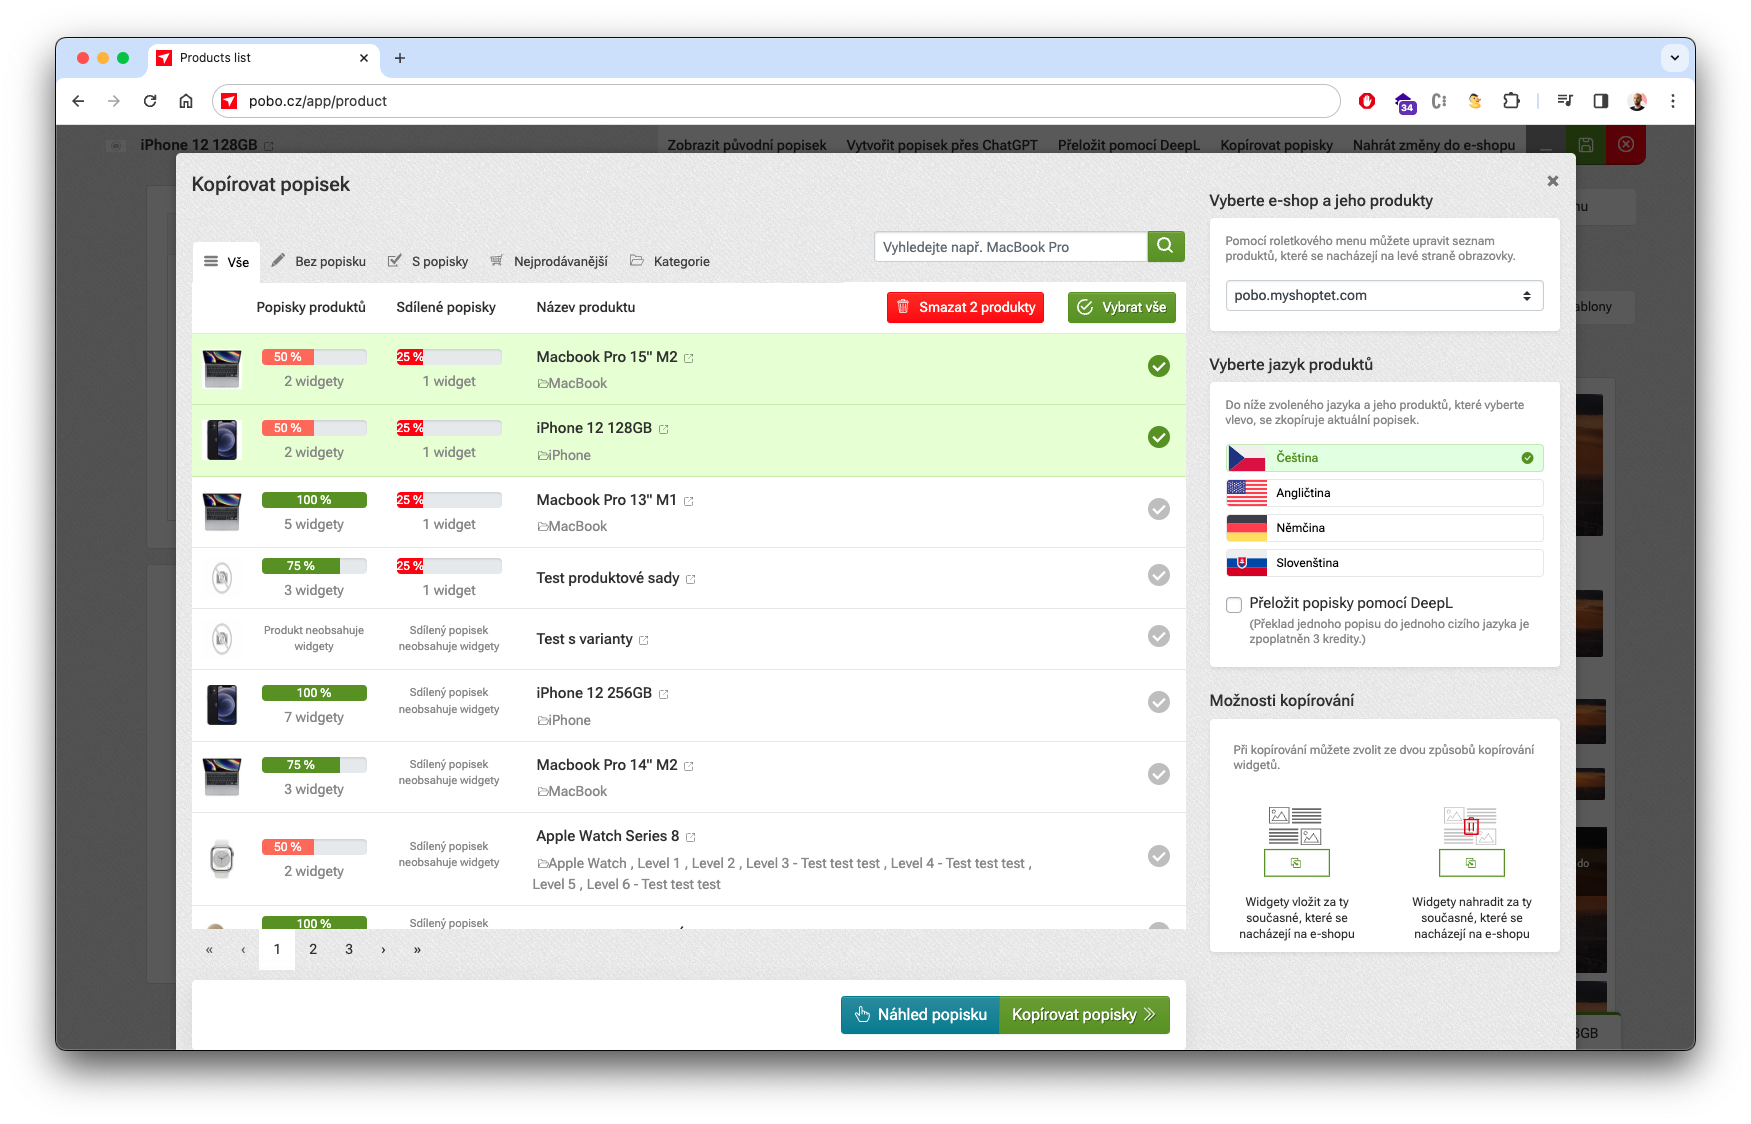
Task: Toggle the browser side panel icon
Action: click(1601, 101)
